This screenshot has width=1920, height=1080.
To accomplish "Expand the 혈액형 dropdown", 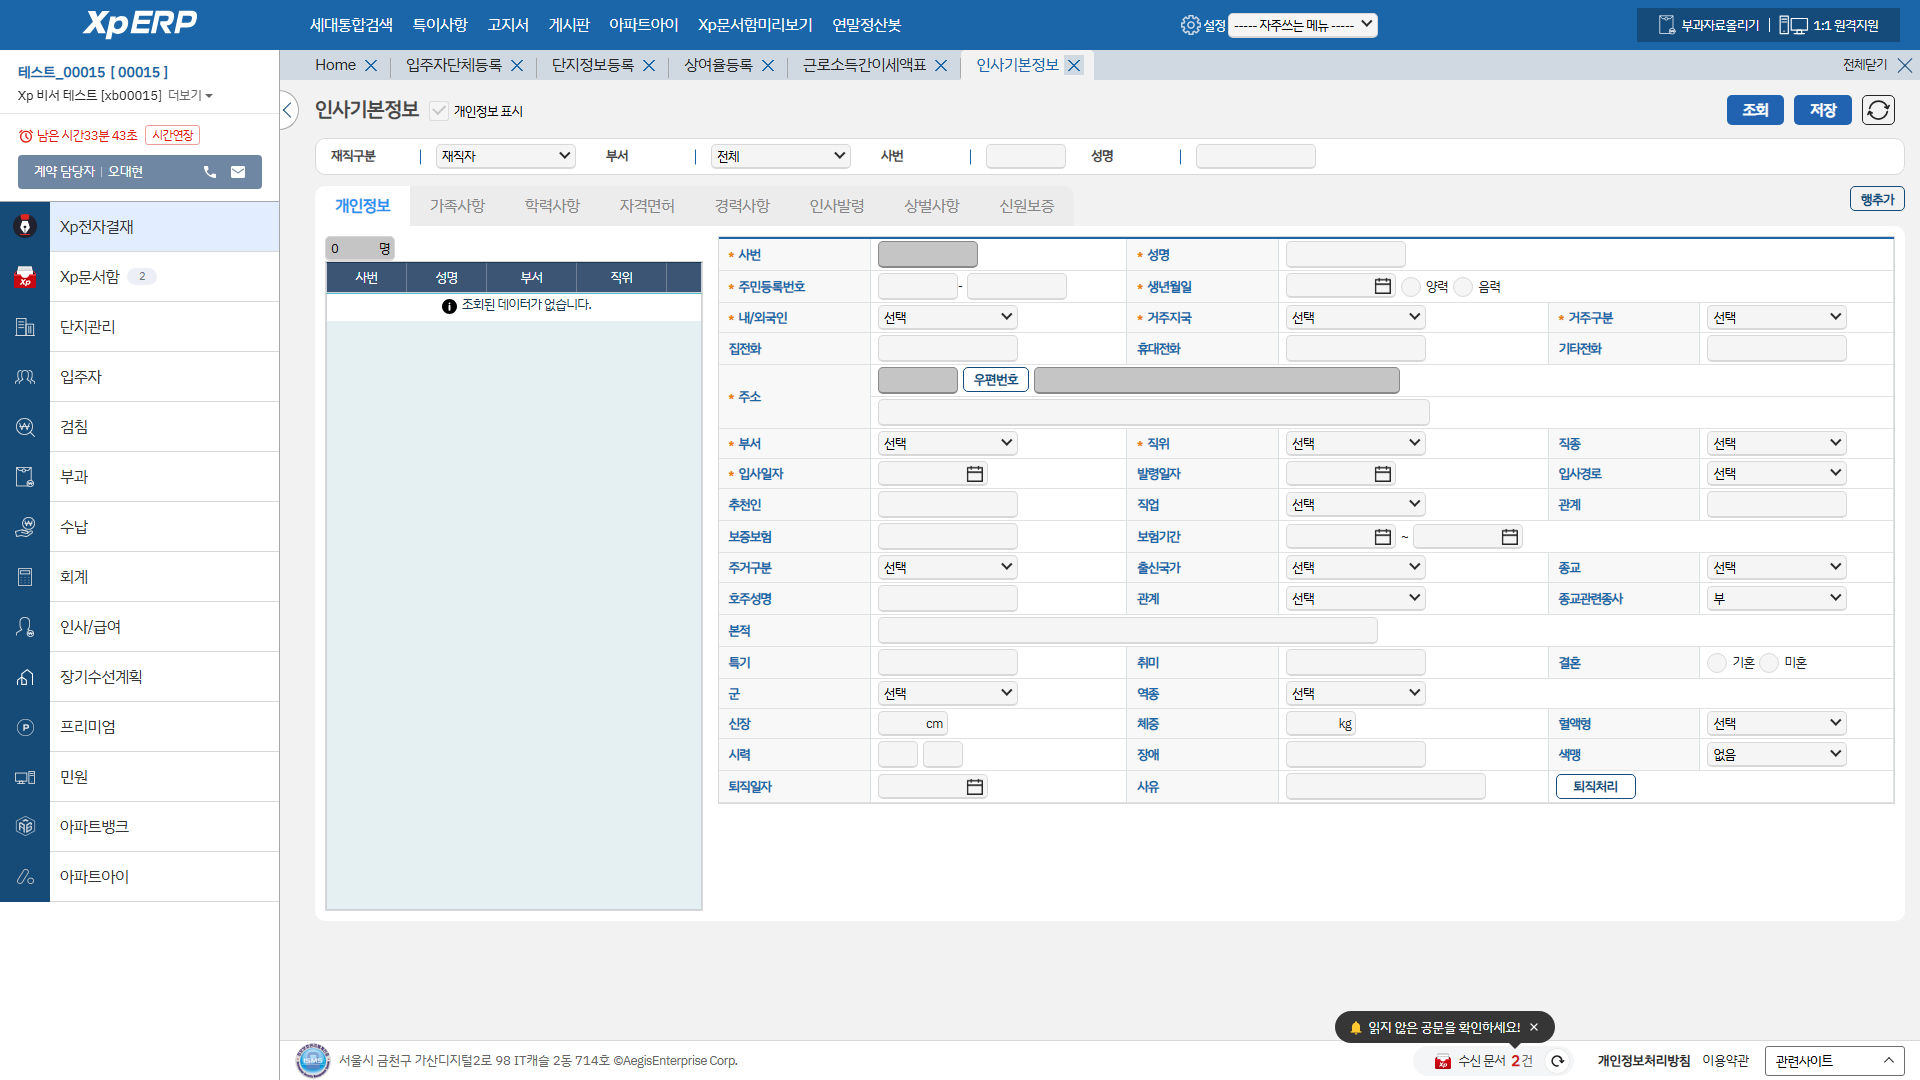I will coord(1776,723).
